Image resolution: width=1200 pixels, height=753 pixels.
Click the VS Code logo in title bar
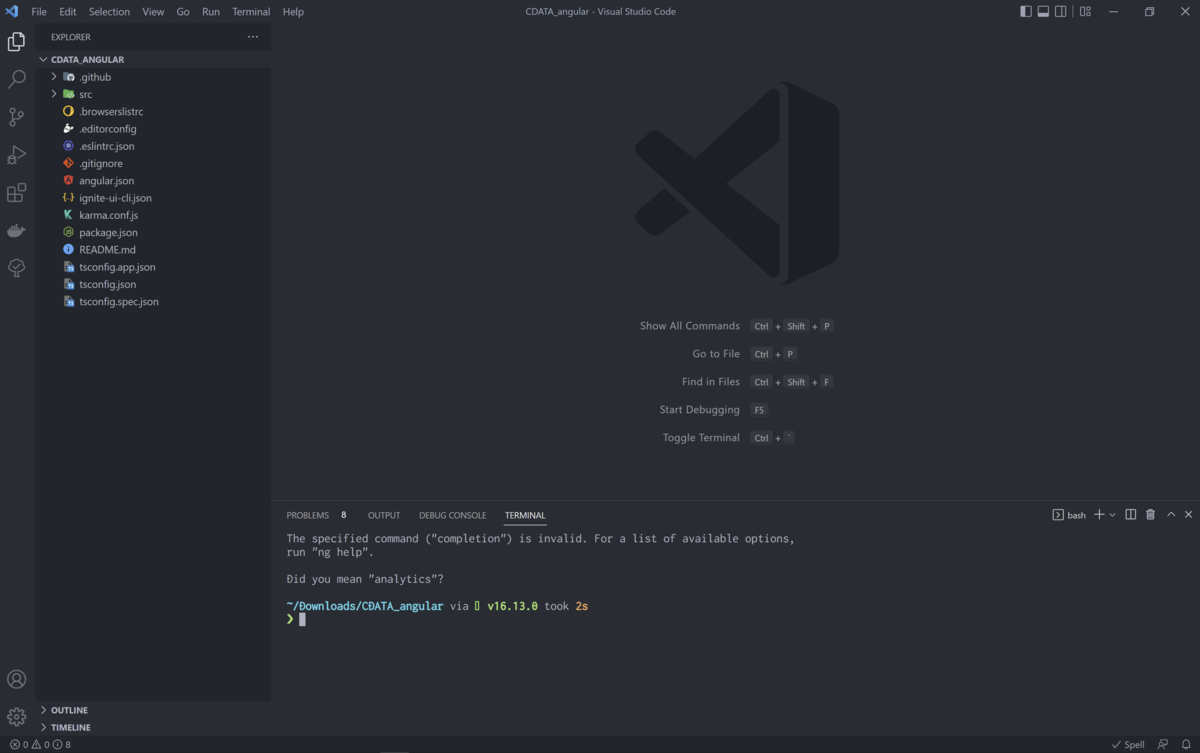click(x=12, y=12)
